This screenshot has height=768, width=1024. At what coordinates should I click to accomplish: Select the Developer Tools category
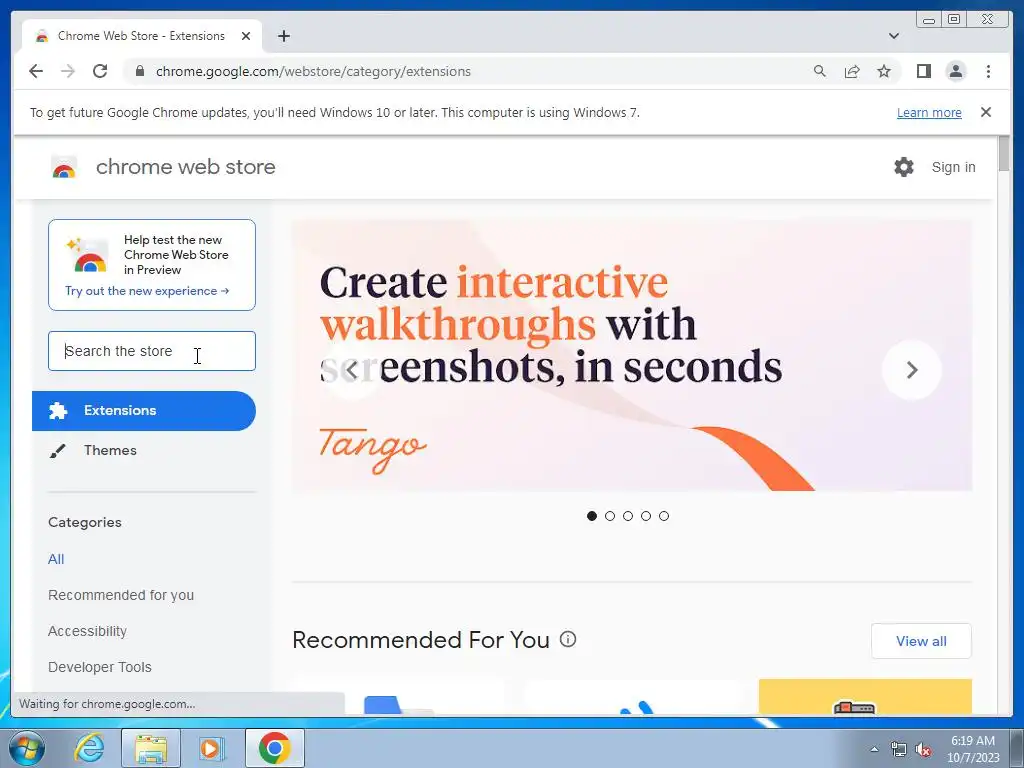[x=100, y=667]
